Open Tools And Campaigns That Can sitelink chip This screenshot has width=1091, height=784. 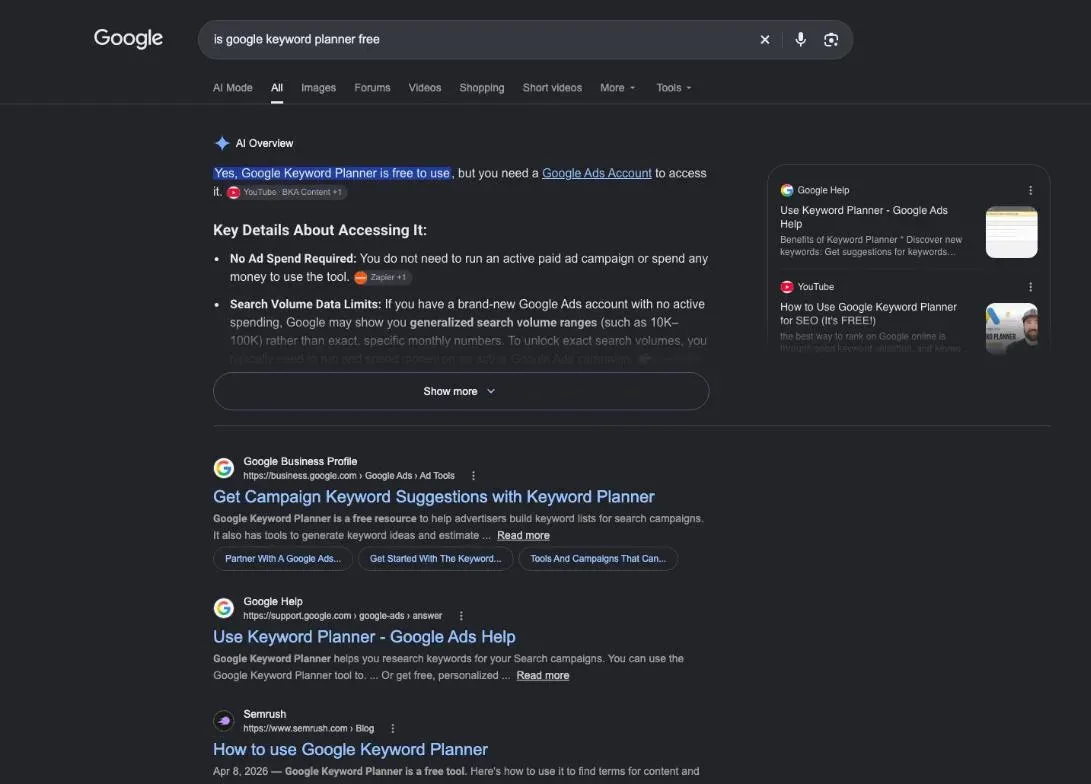(598, 559)
